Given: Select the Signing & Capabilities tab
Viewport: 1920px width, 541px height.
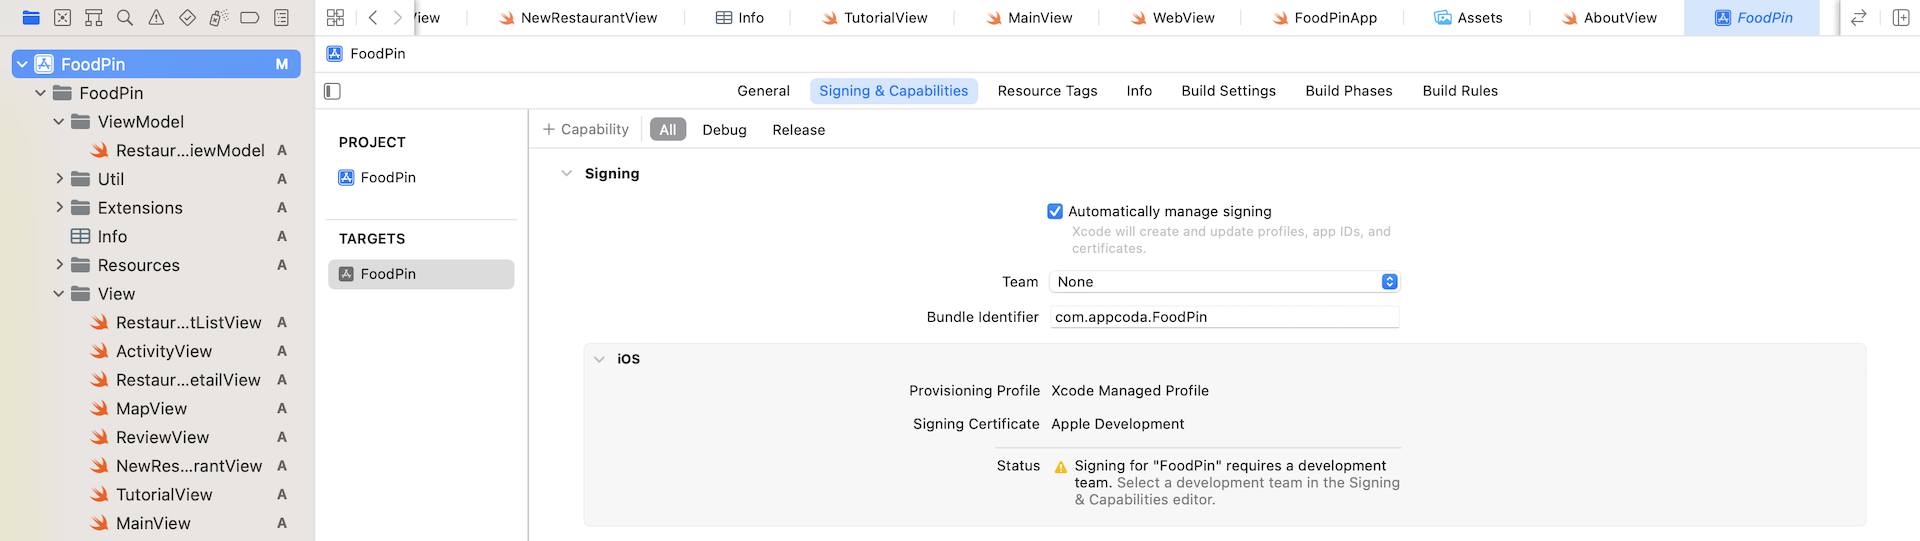Looking at the screenshot, I should (893, 91).
